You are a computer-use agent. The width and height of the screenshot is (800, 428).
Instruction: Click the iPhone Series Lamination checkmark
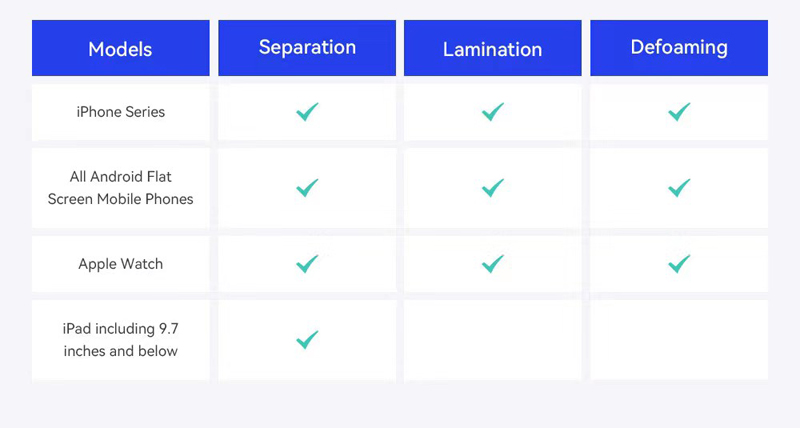pyautogui.click(x=493, y=112)
